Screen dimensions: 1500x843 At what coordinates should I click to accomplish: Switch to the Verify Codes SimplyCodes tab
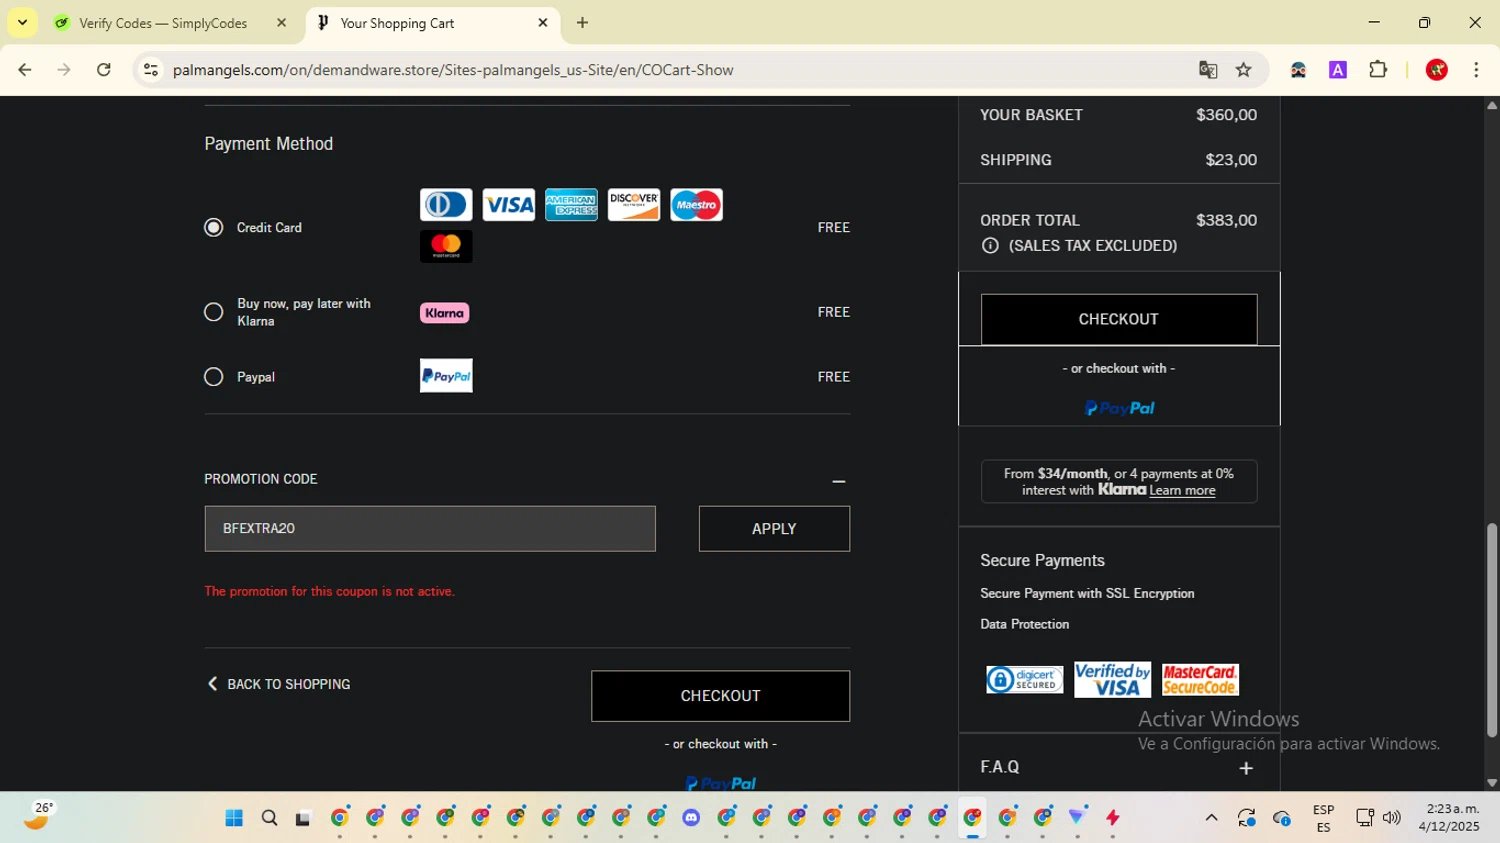(x=163, y=23)
